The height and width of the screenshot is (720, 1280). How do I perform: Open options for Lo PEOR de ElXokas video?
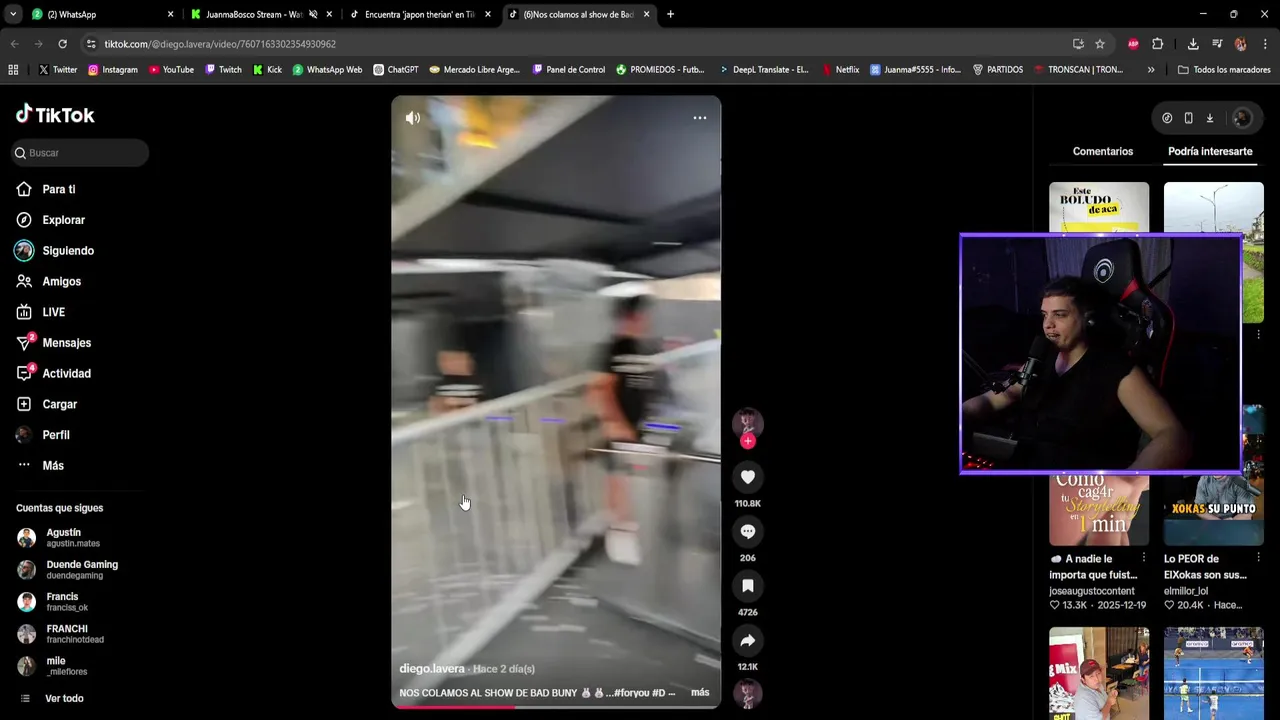click(1258, 558)
